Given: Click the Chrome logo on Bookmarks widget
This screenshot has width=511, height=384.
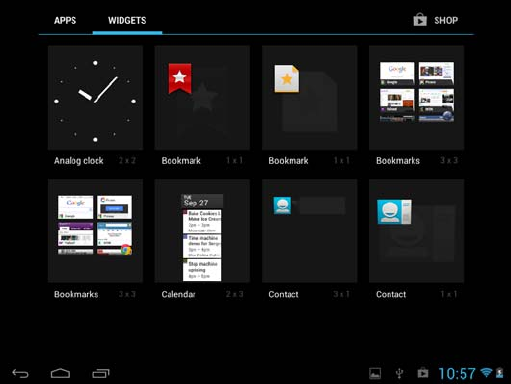Looking at the screenshot, I should coord(126,250).
